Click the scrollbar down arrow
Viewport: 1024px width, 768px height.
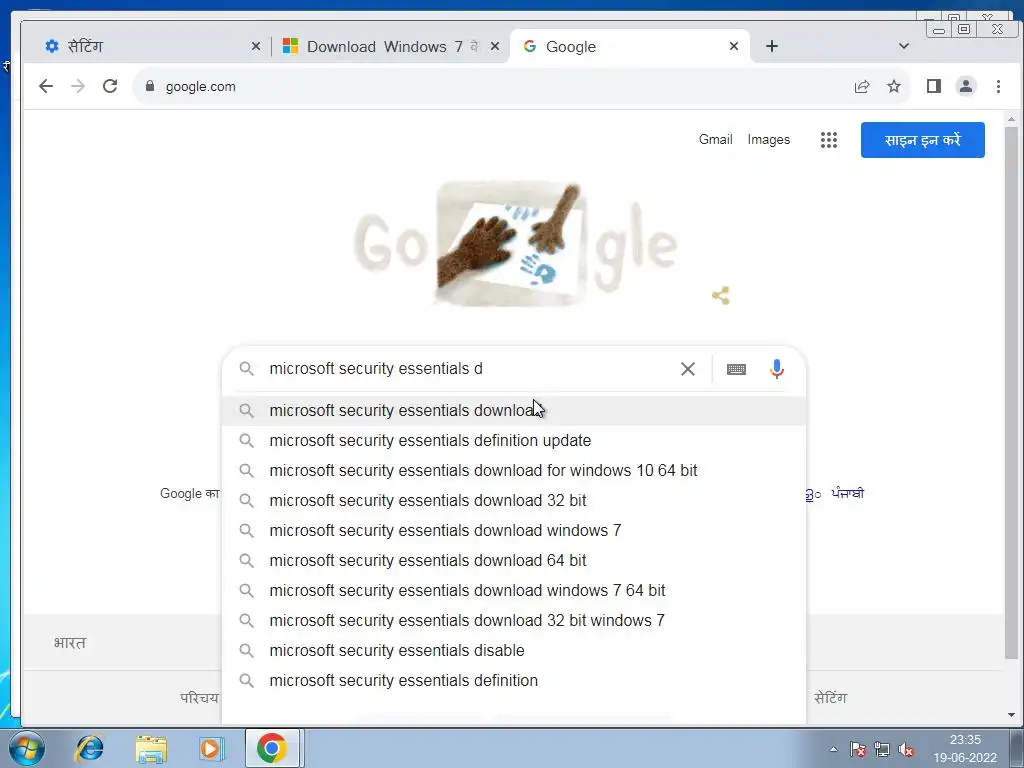coord(1011,716)
